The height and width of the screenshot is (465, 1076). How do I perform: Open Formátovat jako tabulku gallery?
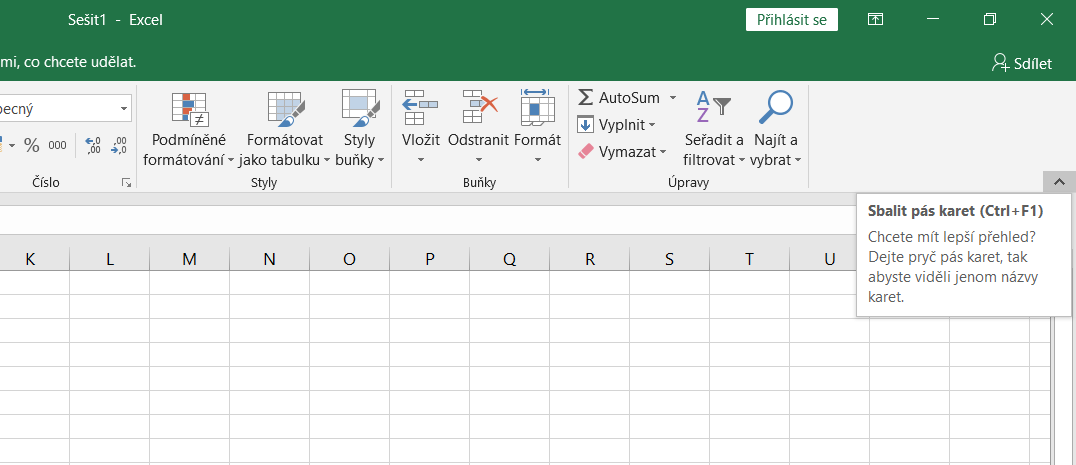(x=285, y=129)
